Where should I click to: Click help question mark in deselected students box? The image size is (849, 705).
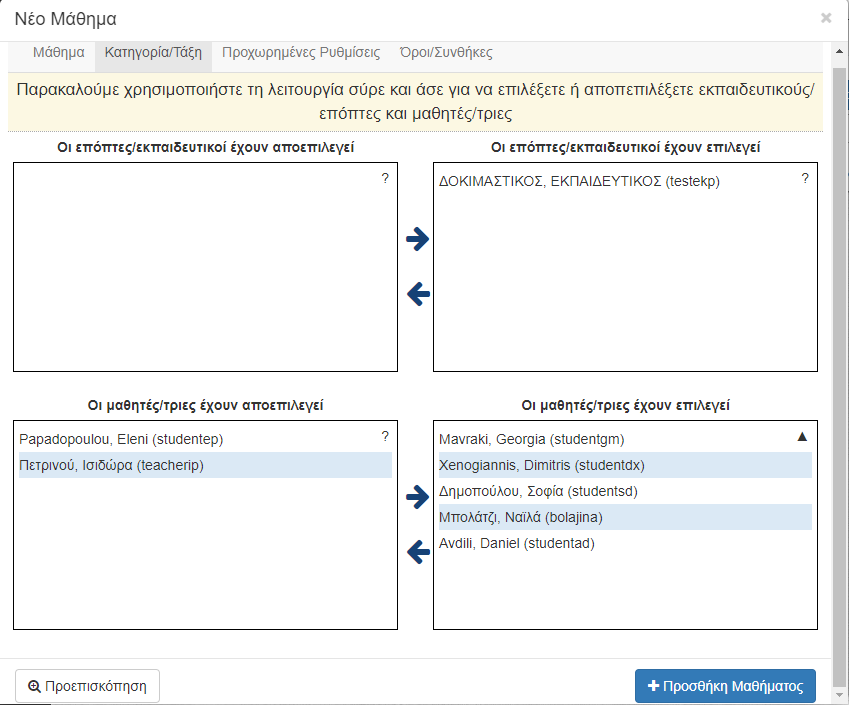(x=385, y=436)
